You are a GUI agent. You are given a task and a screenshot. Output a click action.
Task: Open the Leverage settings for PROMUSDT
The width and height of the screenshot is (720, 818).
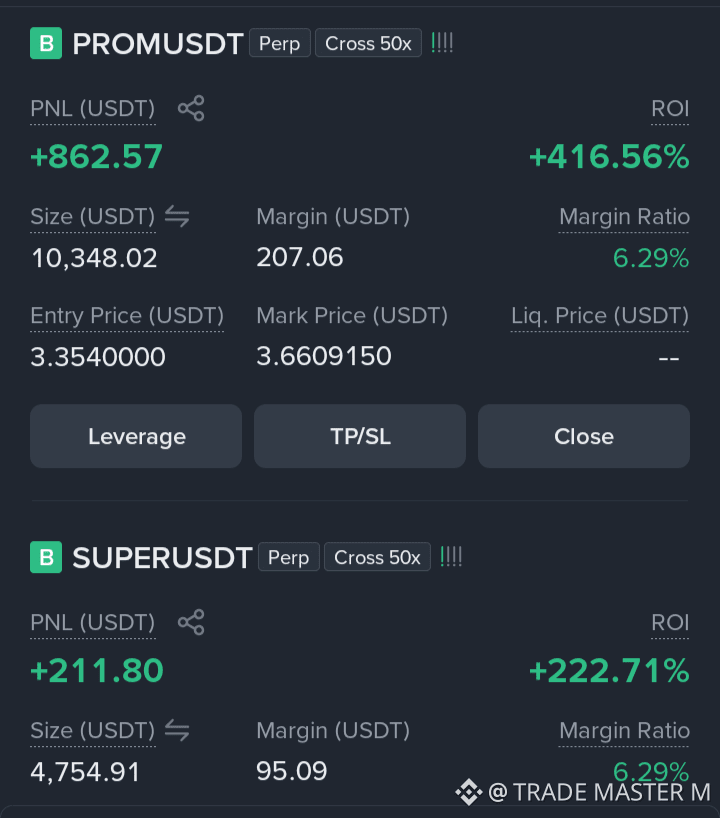136,436
